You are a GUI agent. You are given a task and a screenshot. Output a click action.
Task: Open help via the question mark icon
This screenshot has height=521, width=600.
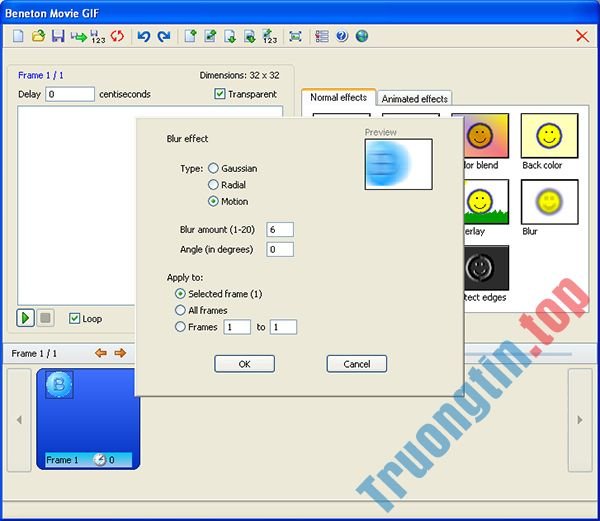pos(342,36)
